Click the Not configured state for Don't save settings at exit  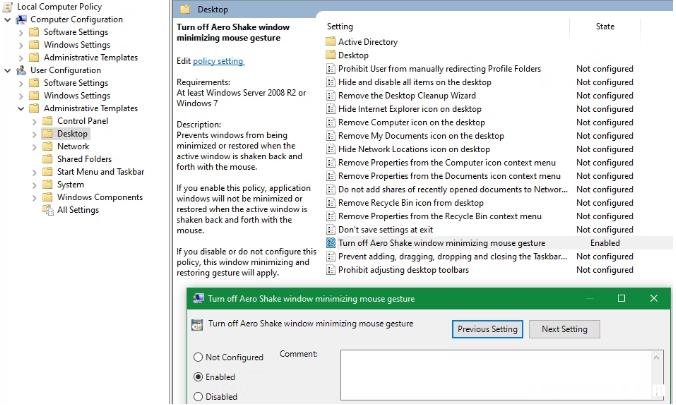[x=605, y=230]
